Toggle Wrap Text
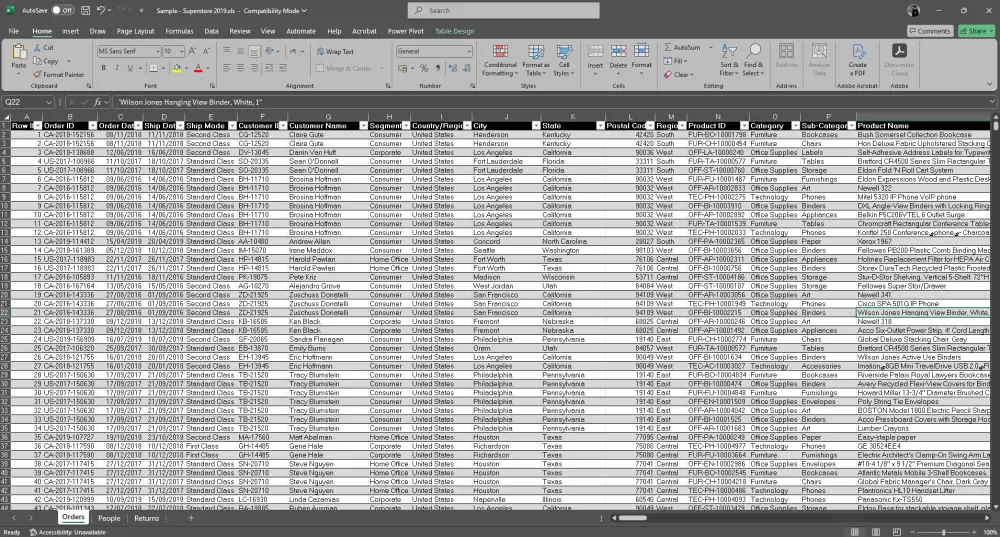This screenshot has width=1000, height=537. (x=335, y=51)
